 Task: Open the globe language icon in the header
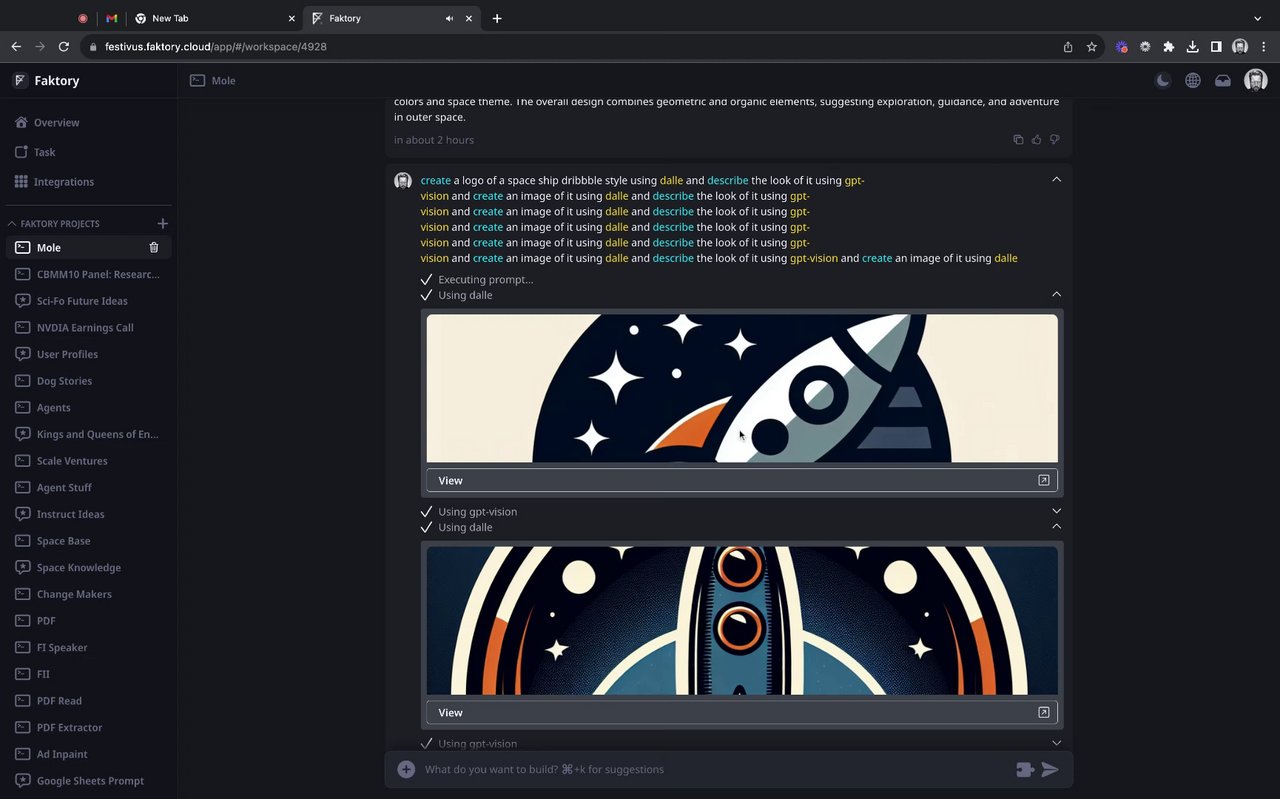point(1193,81)
